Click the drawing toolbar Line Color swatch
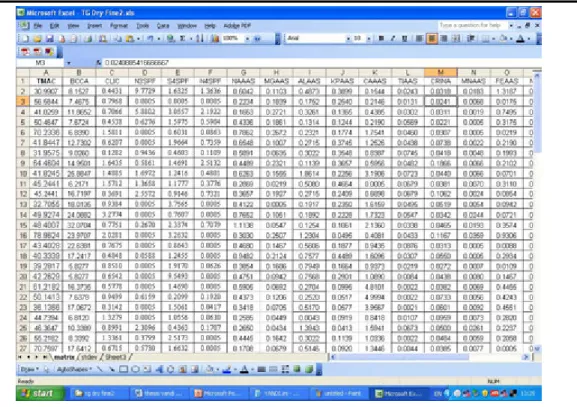The image size is (577, 407). click(226, 369)
